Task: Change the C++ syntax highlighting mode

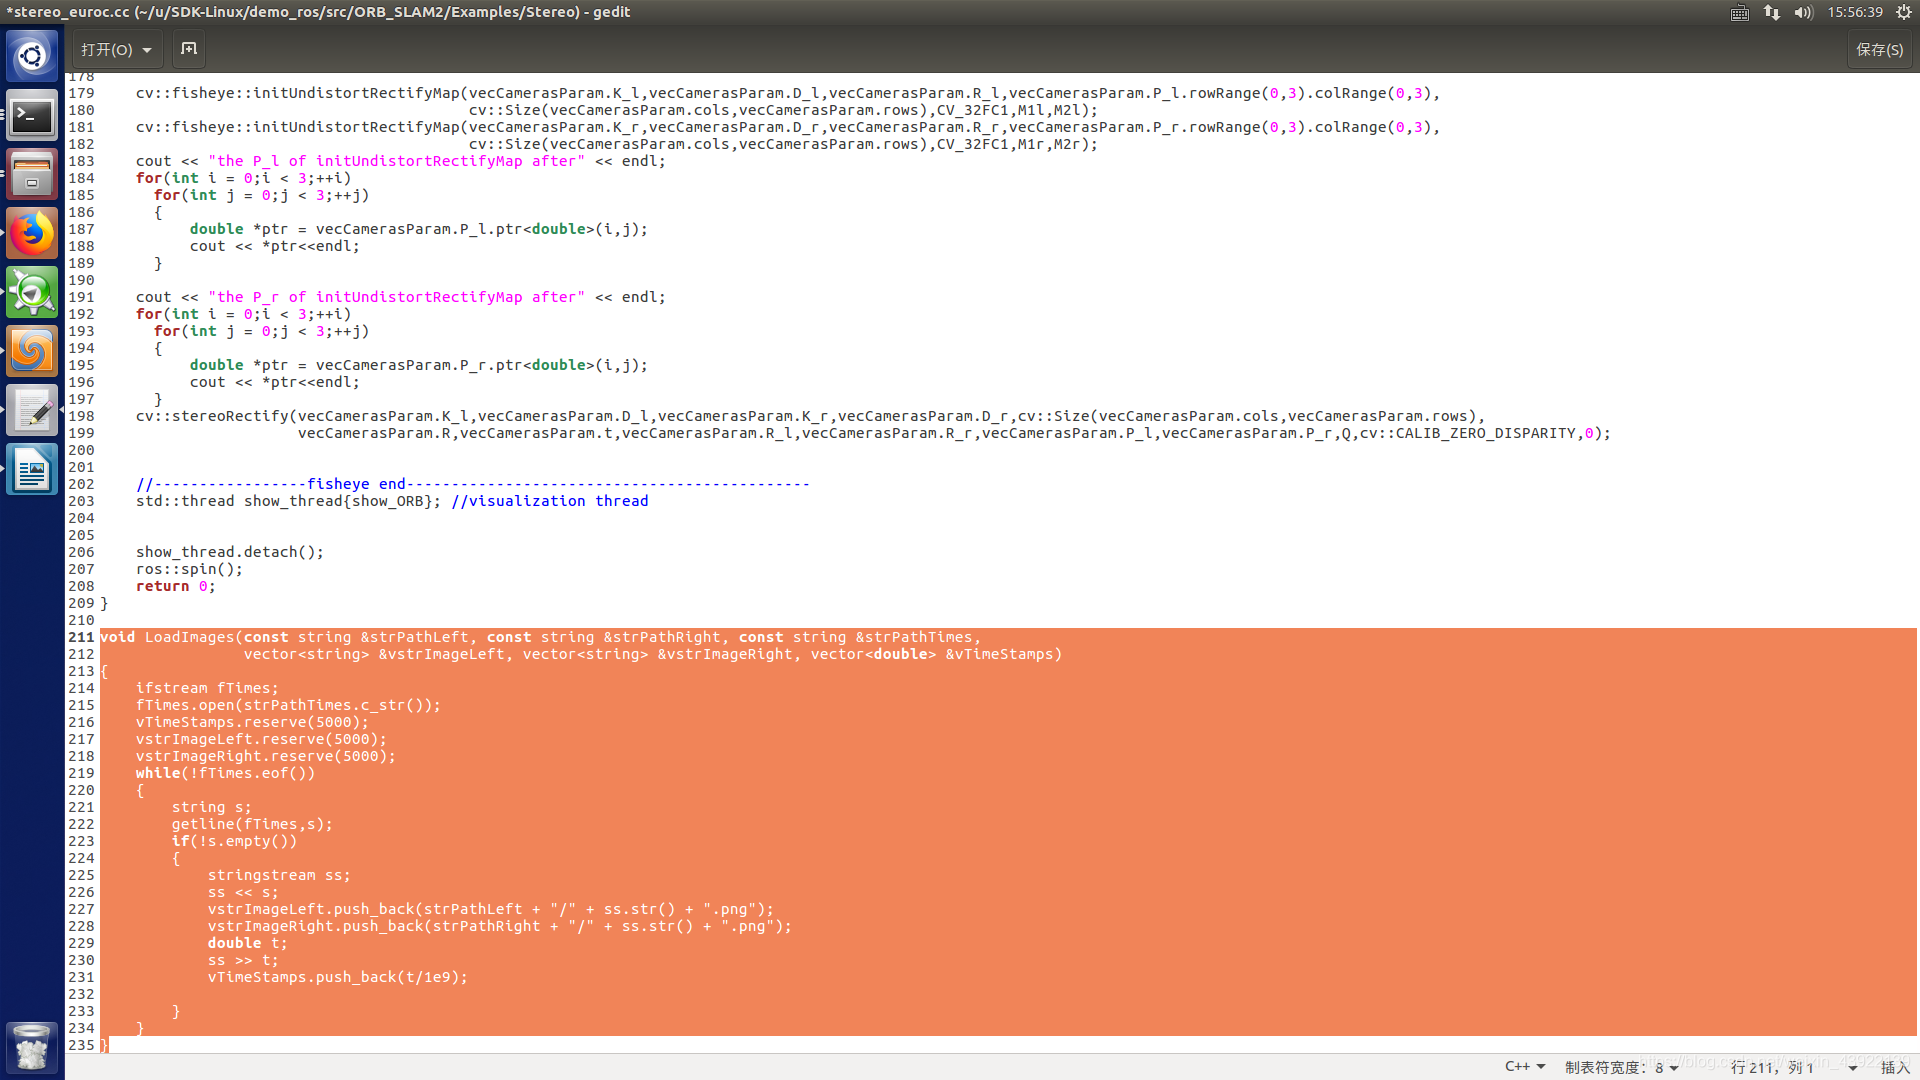Action: click(x=1525, y=1067)
